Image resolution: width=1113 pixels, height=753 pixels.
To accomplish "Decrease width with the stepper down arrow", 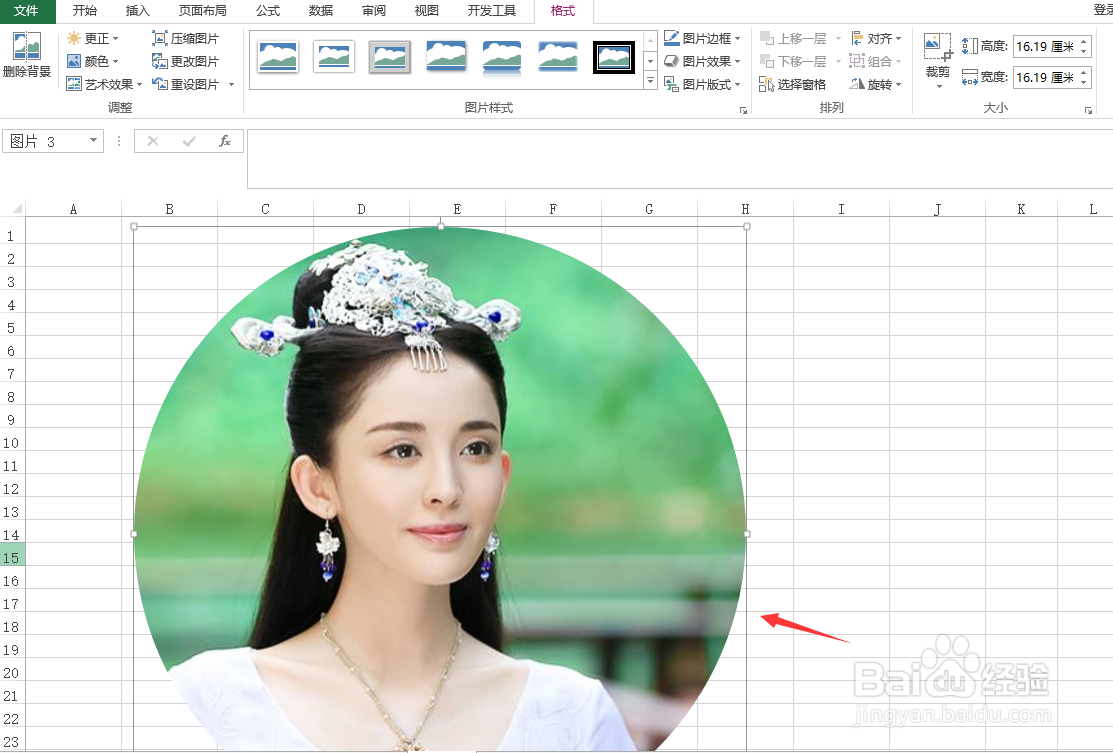I will click(x=1084, y=82).
